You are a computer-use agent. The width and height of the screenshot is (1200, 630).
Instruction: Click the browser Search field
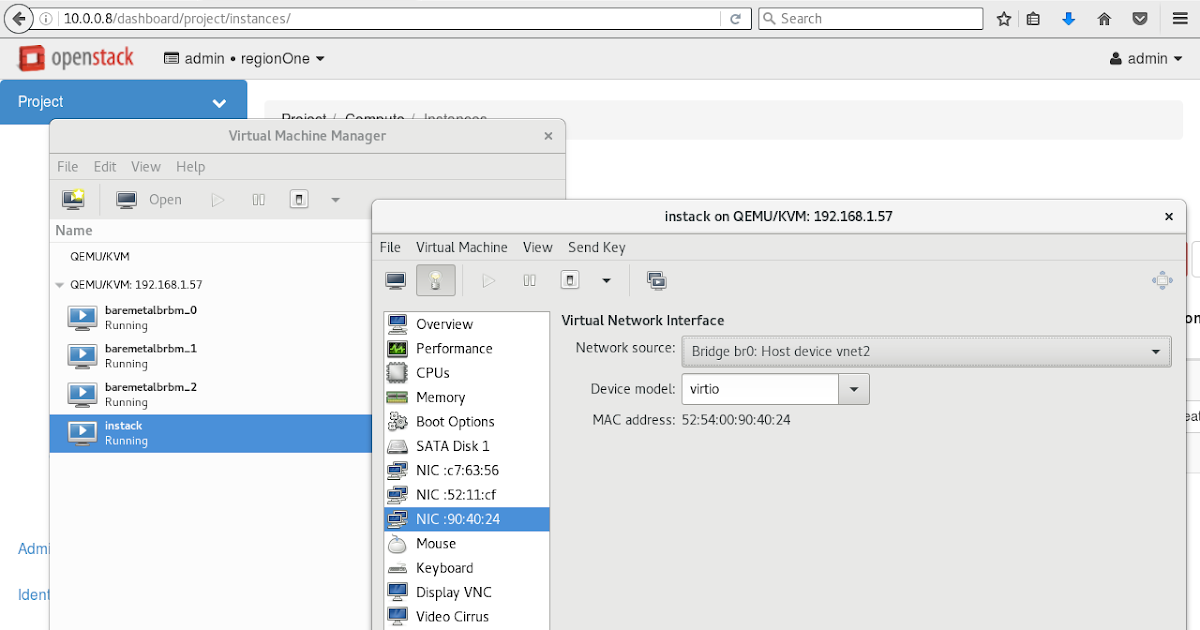(x=870, y=19)
